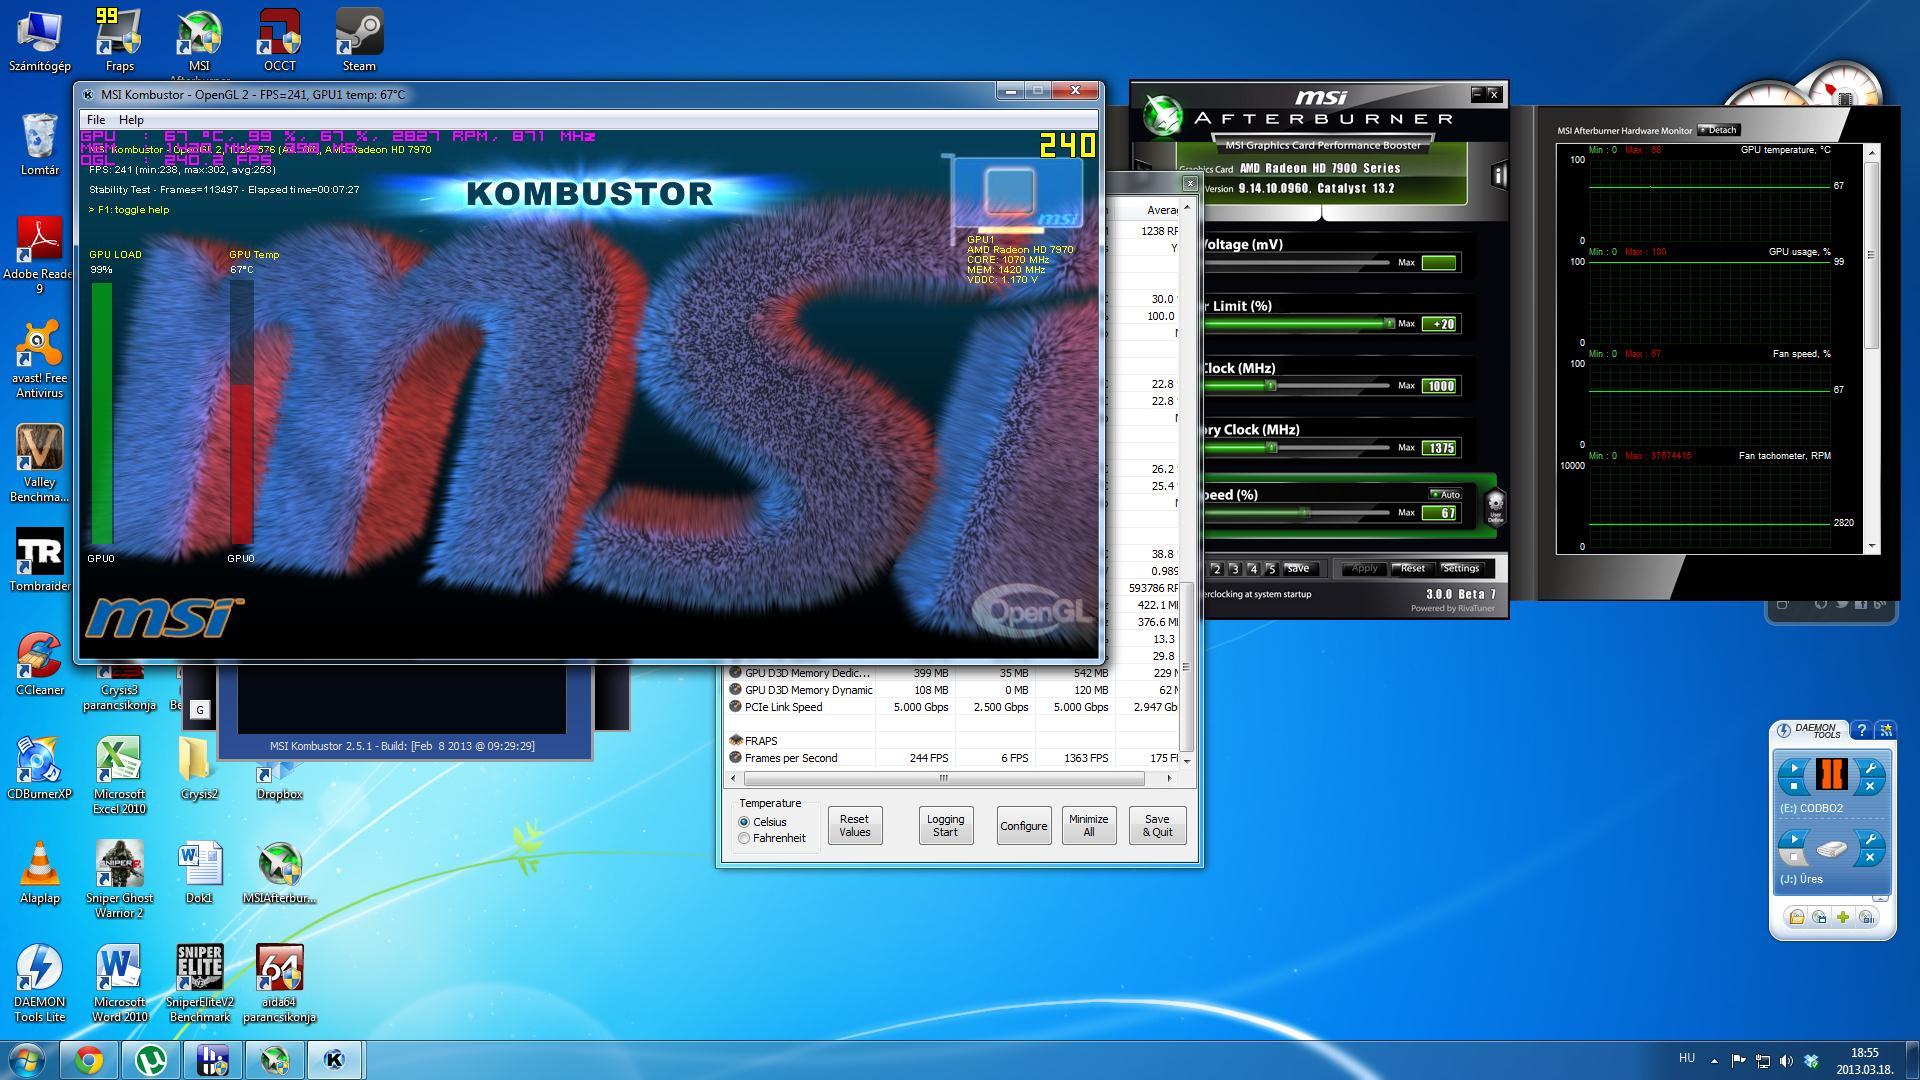Open Afterburner Settings
This screenshot has height=1080, width=1920.
1461,568
